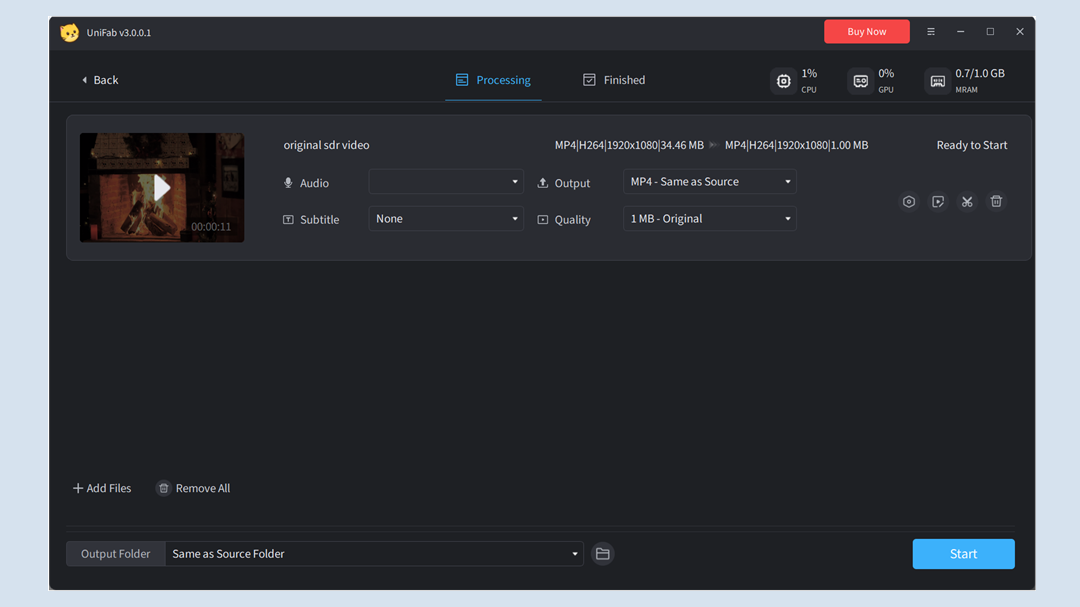Switch to the Processing tab
The height and width of the screenshot is (607, 1080).
point(493,80)
